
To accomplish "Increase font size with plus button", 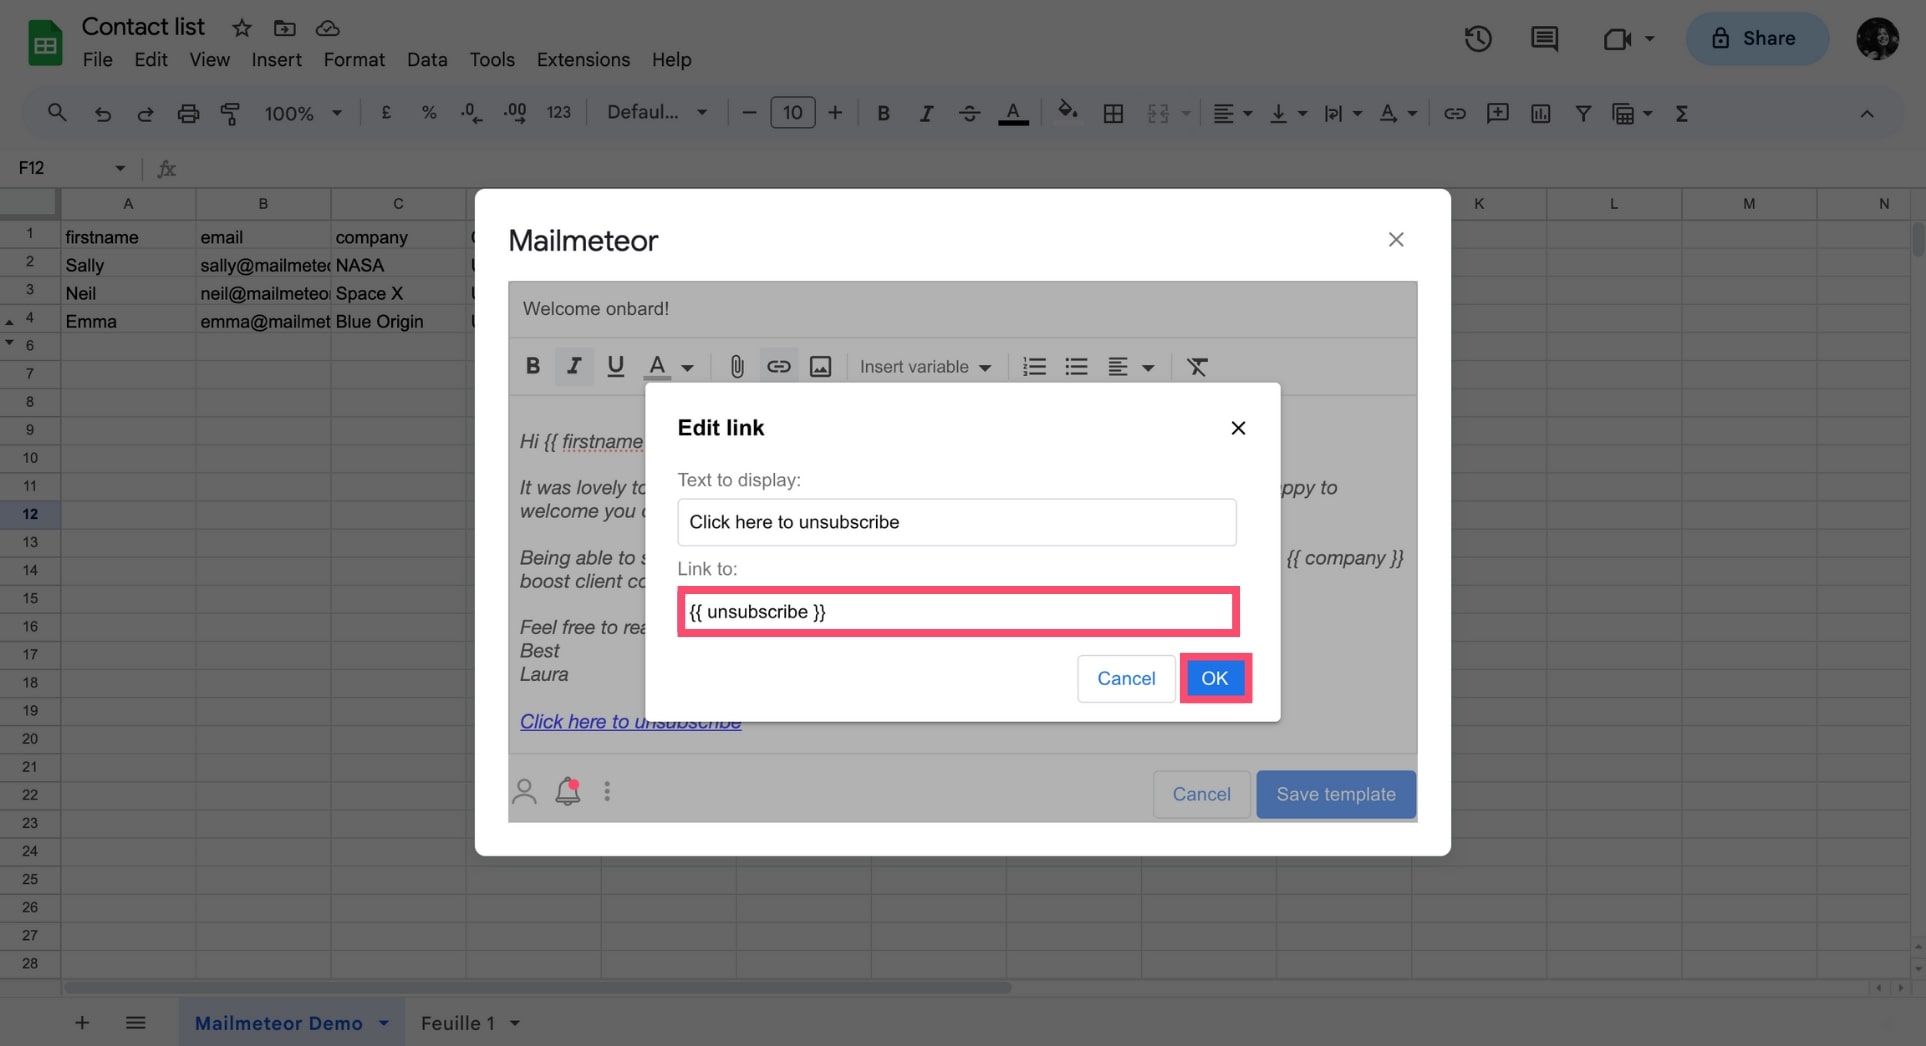I will (x=835, y=113).
